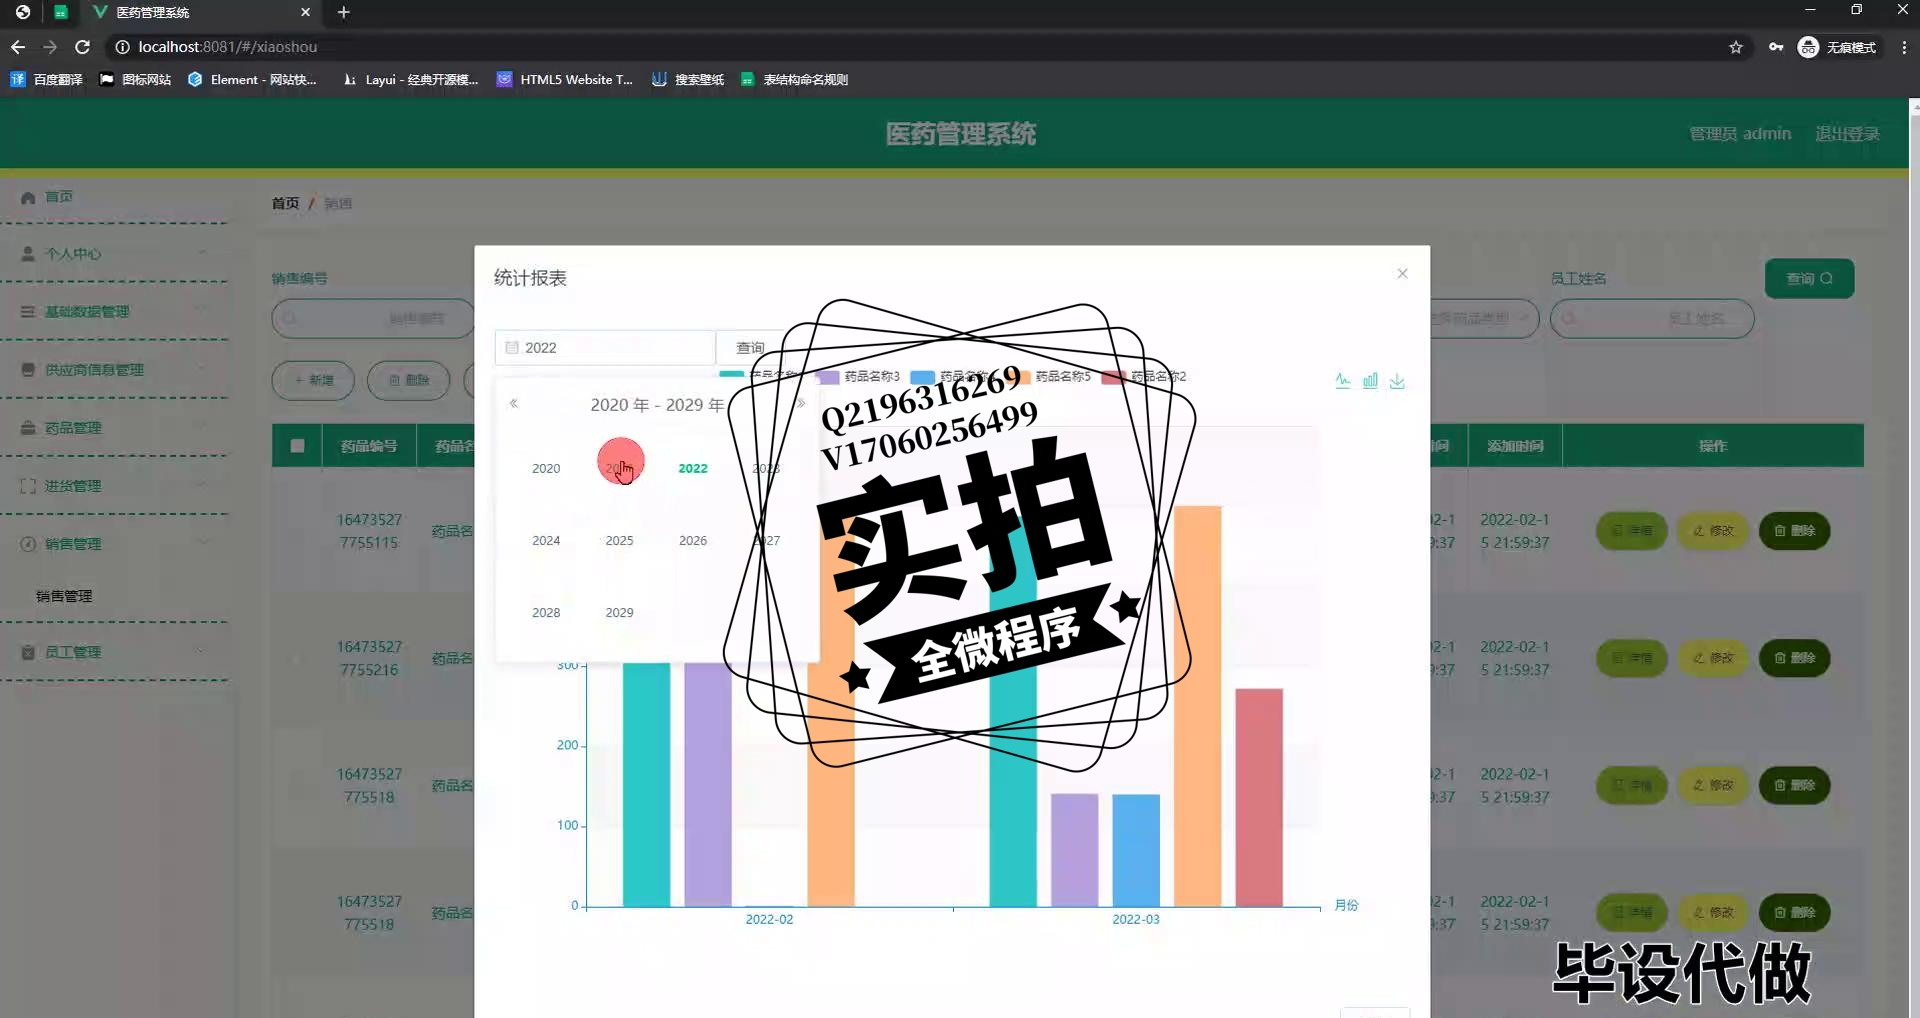Close the 统计报表 dialog
The height and width of the screenshot is (1018, 1920).
click(1402, 273)
